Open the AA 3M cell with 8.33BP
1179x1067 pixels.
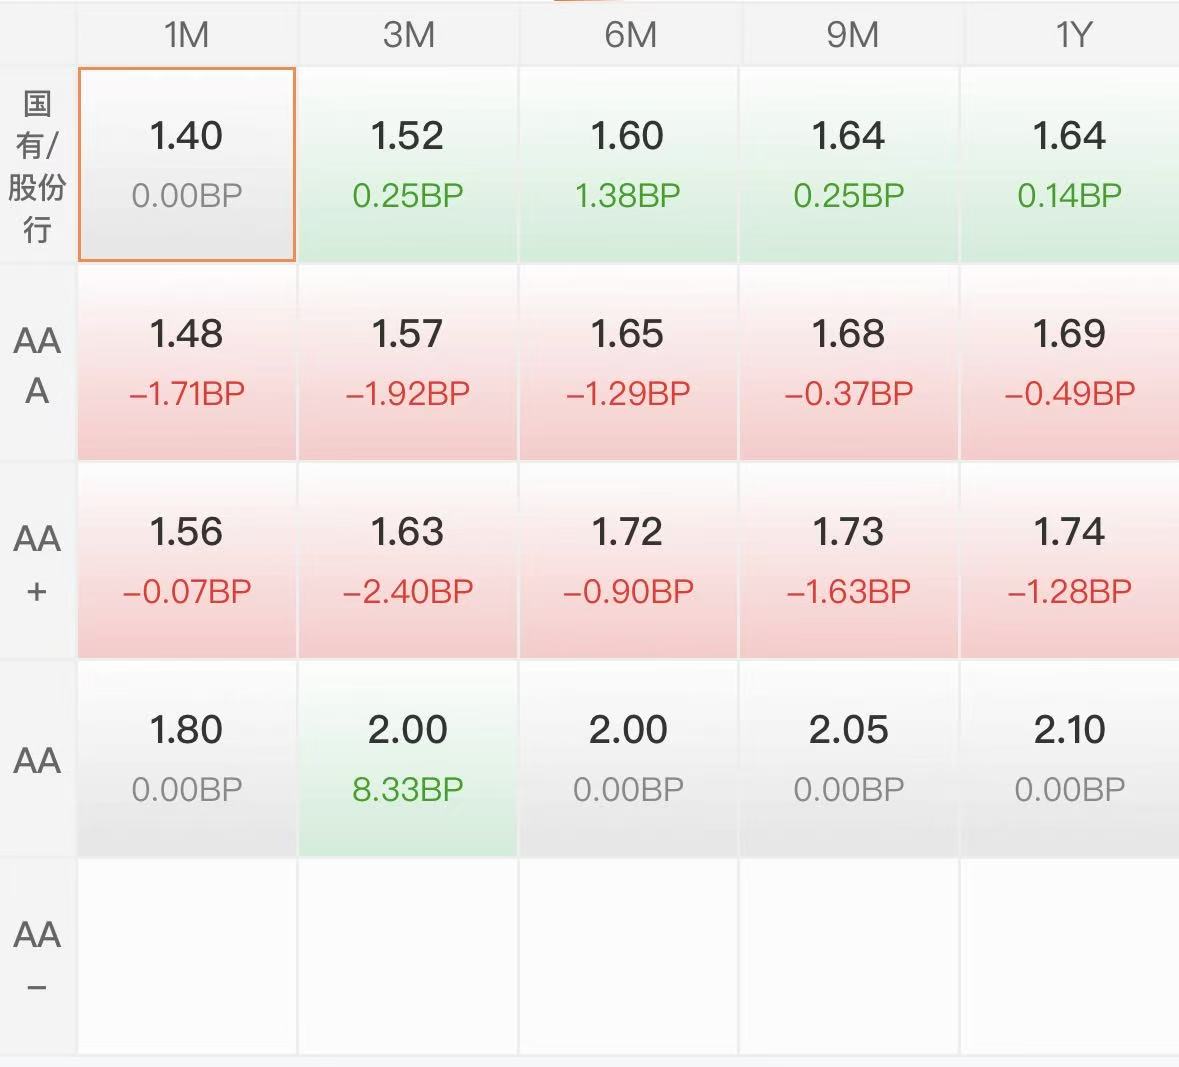[x=408, y=758]
